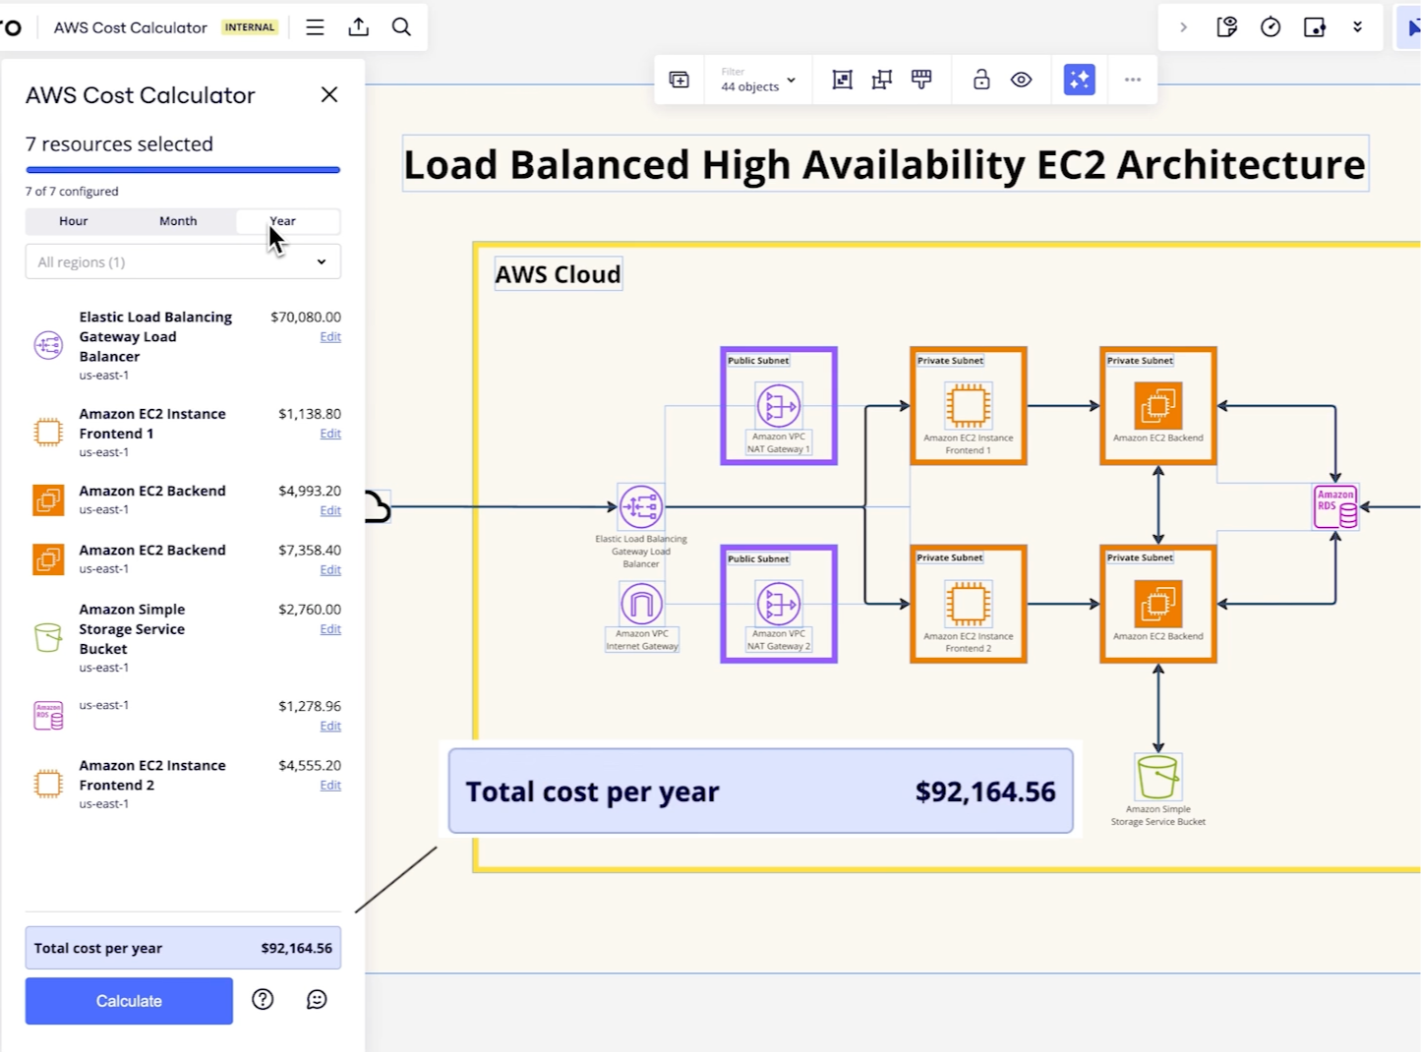This screenshot has height=1052, width=1421.
Task: Select Elastic Load Balancer diagram icon
Action: click(x=641, y=507)
